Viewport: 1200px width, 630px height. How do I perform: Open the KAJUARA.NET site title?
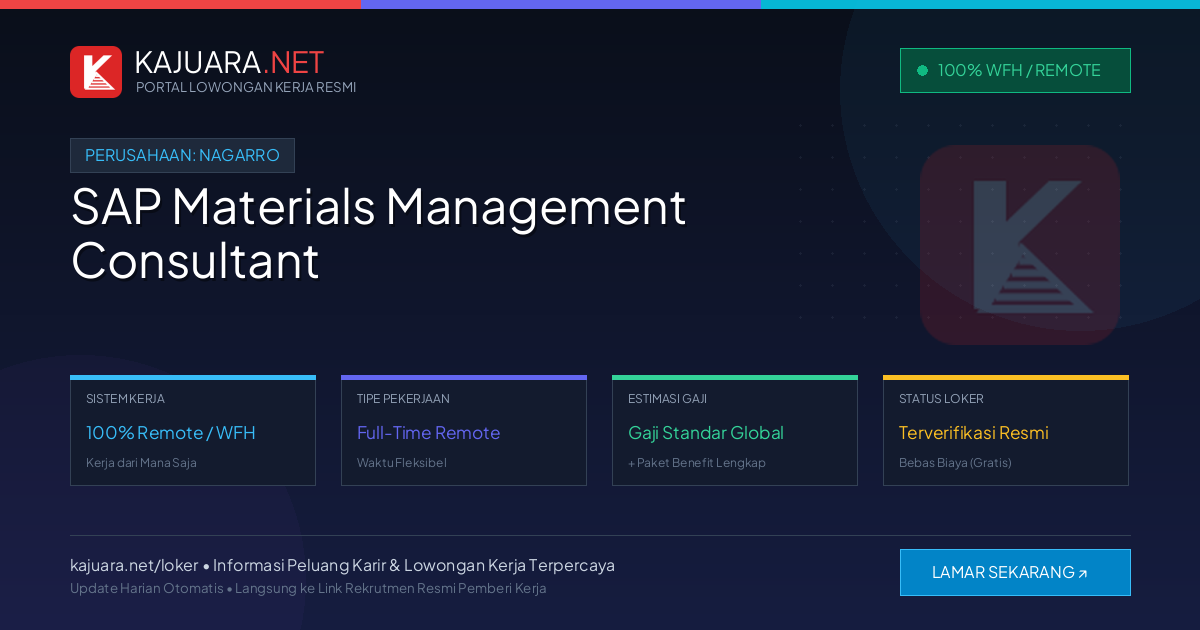pos(229,62)
